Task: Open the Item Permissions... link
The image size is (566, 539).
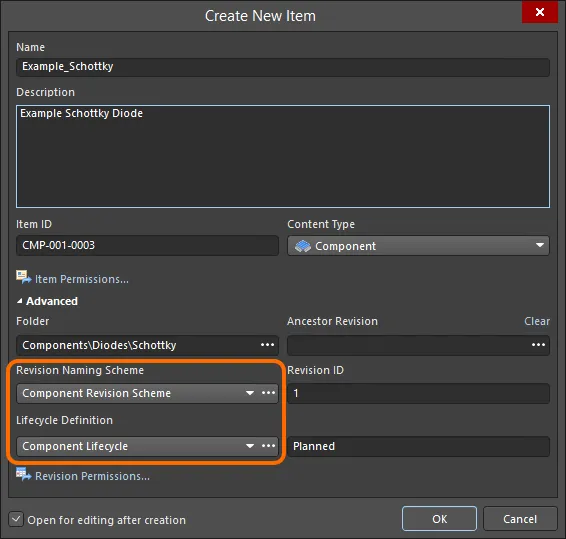Action: [82, 279]
